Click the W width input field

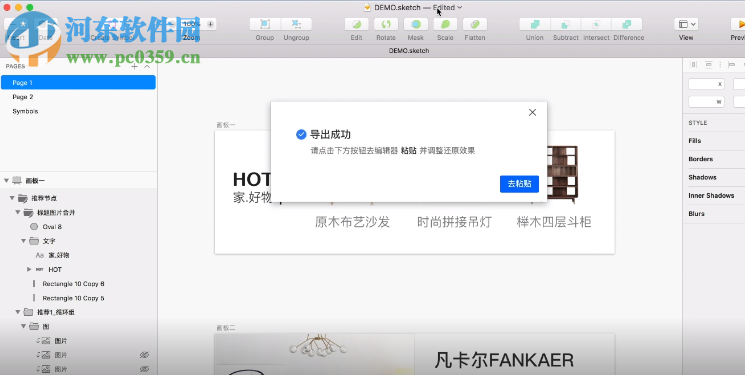pyautogui.click(x=706, y=102)
